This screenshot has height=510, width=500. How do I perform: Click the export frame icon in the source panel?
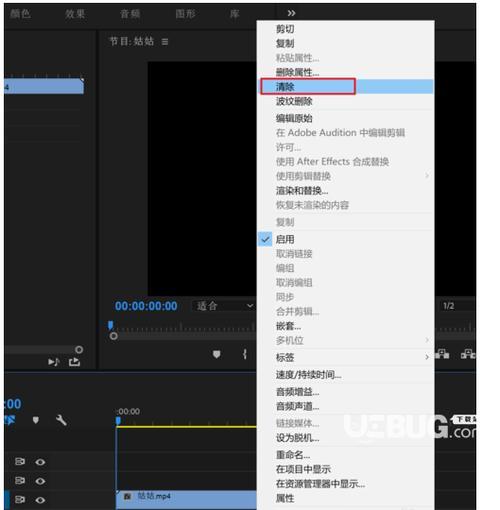(74, 362)
